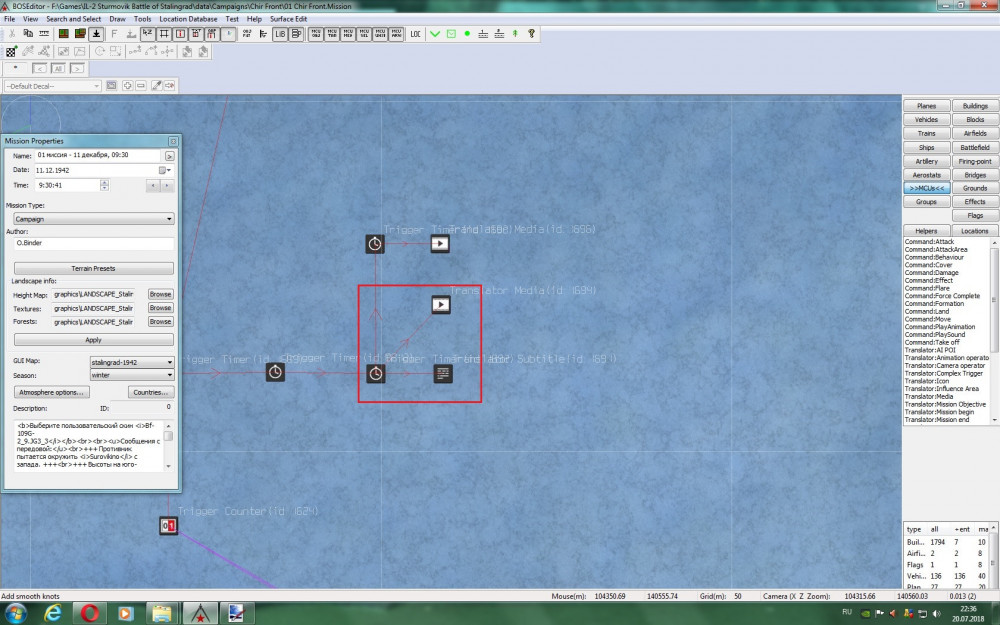Select the Translator Subtitle node icon
The image size is (1000, 625).
443,374
